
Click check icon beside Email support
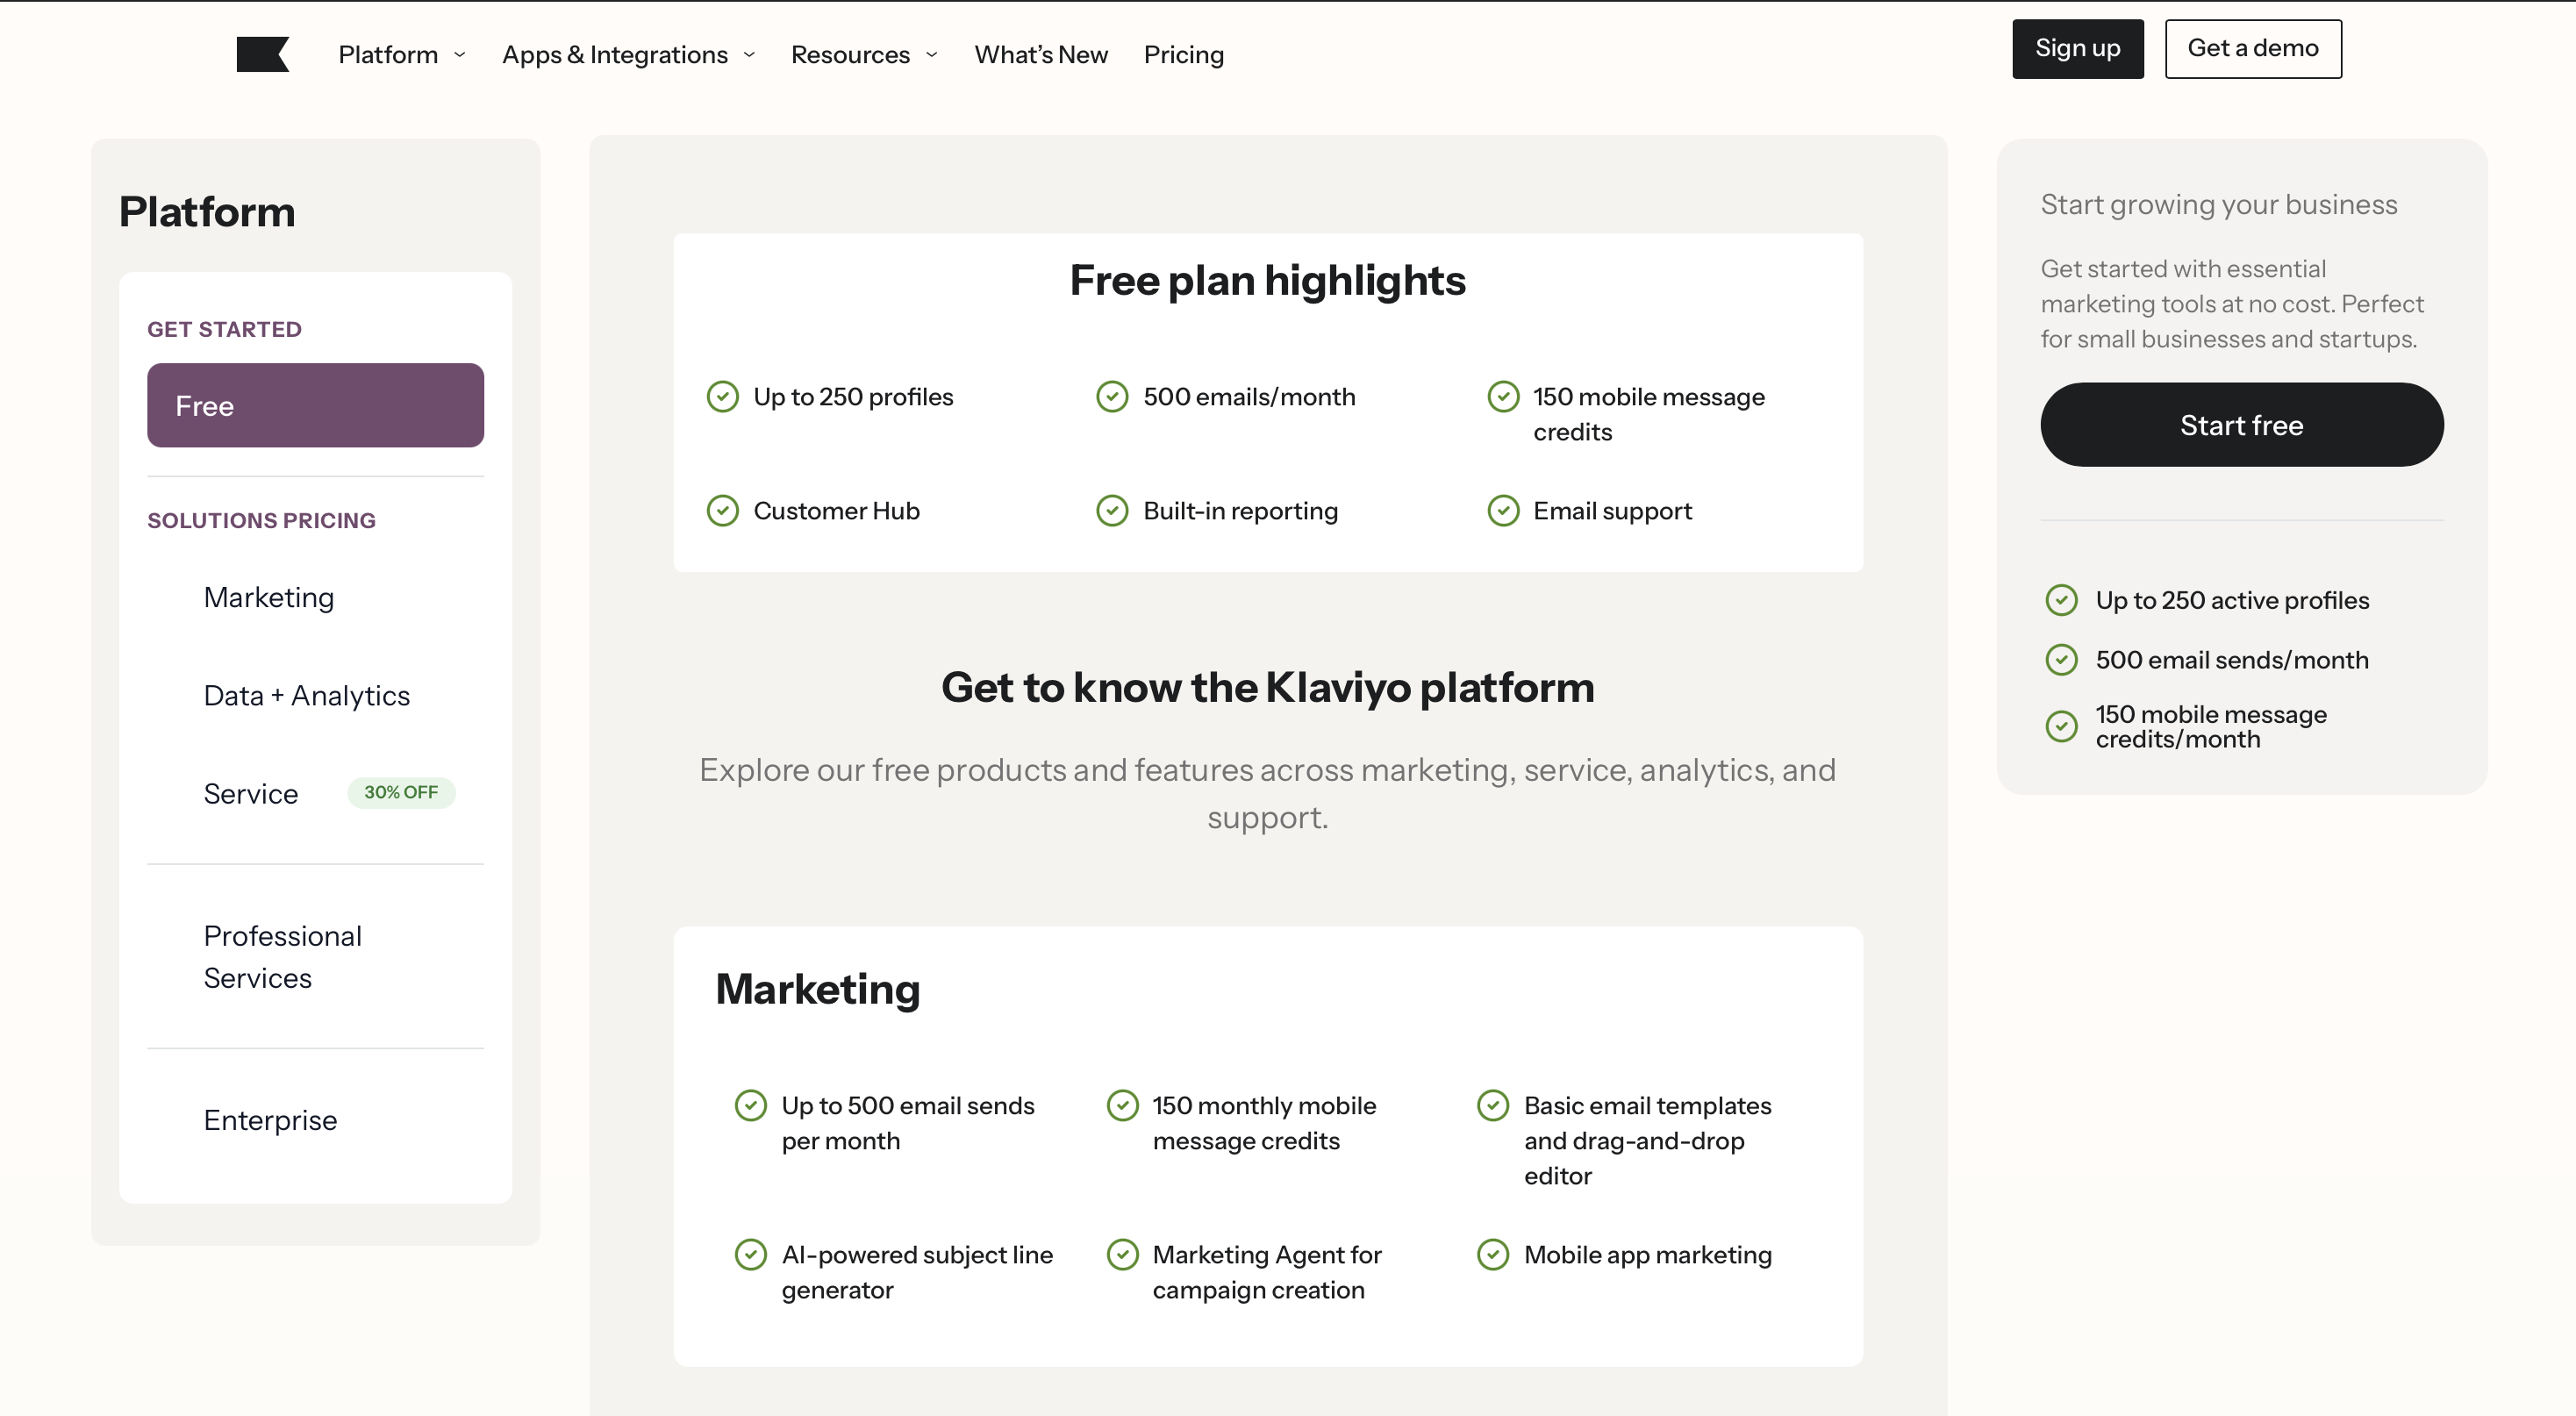click(1503, 511)
